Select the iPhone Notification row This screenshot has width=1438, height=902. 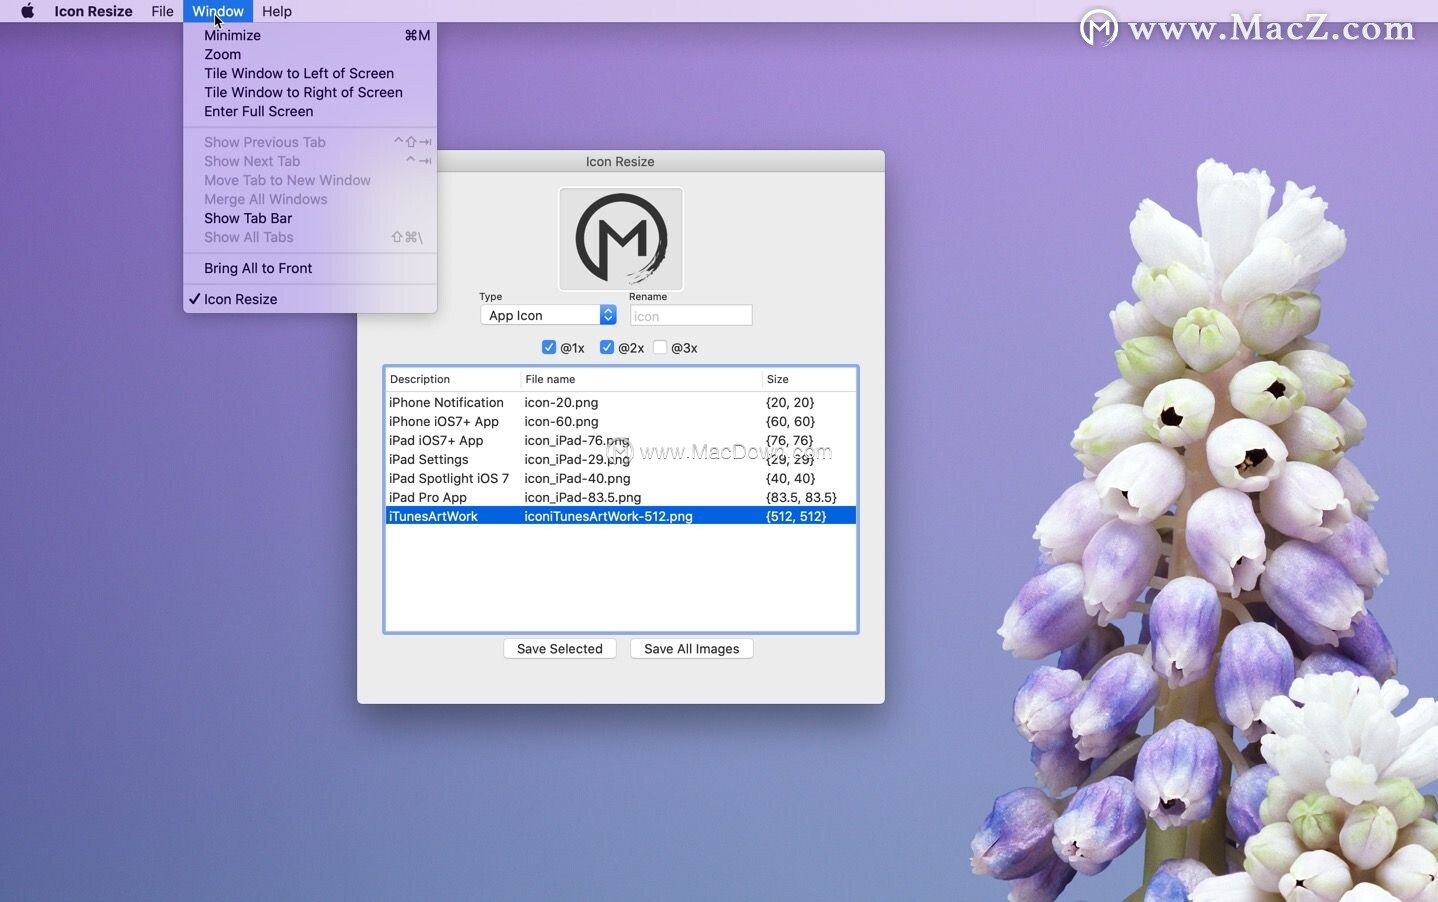(620, 402)
